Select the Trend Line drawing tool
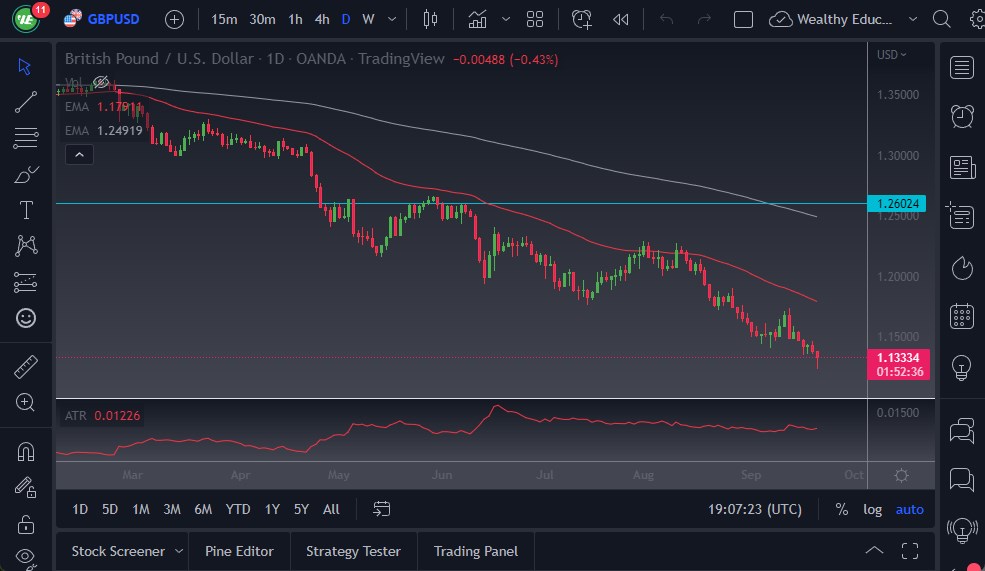The width and height of the screenshot is (985, 571). [26, 101]
